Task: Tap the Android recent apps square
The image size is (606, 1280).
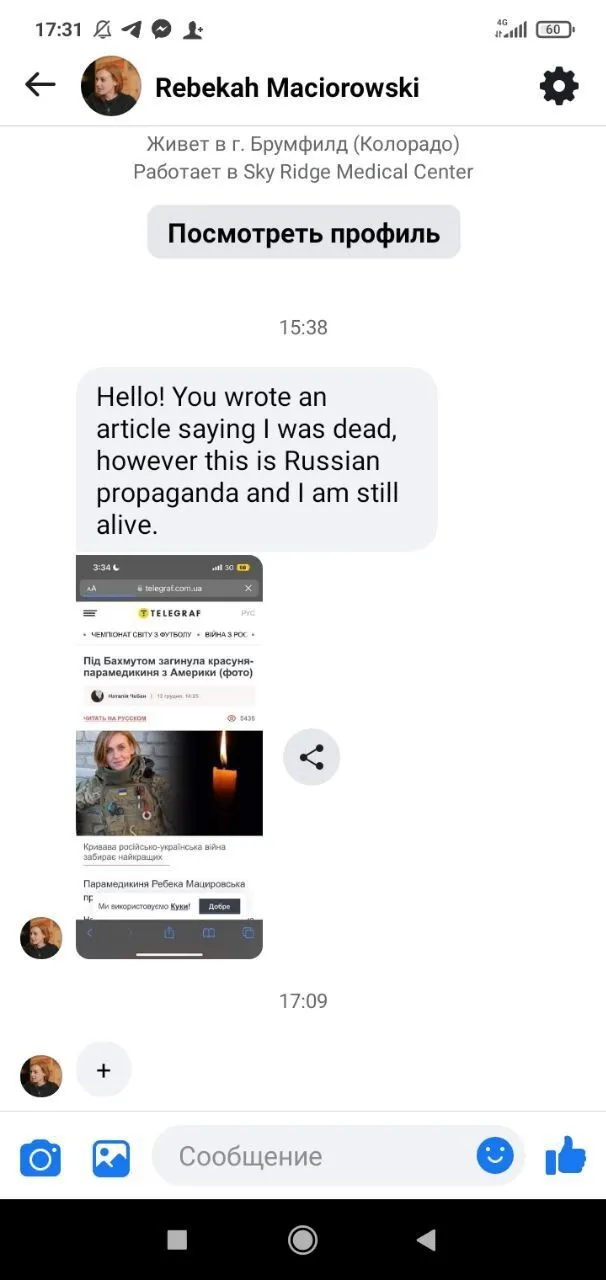Action: 177,1240
